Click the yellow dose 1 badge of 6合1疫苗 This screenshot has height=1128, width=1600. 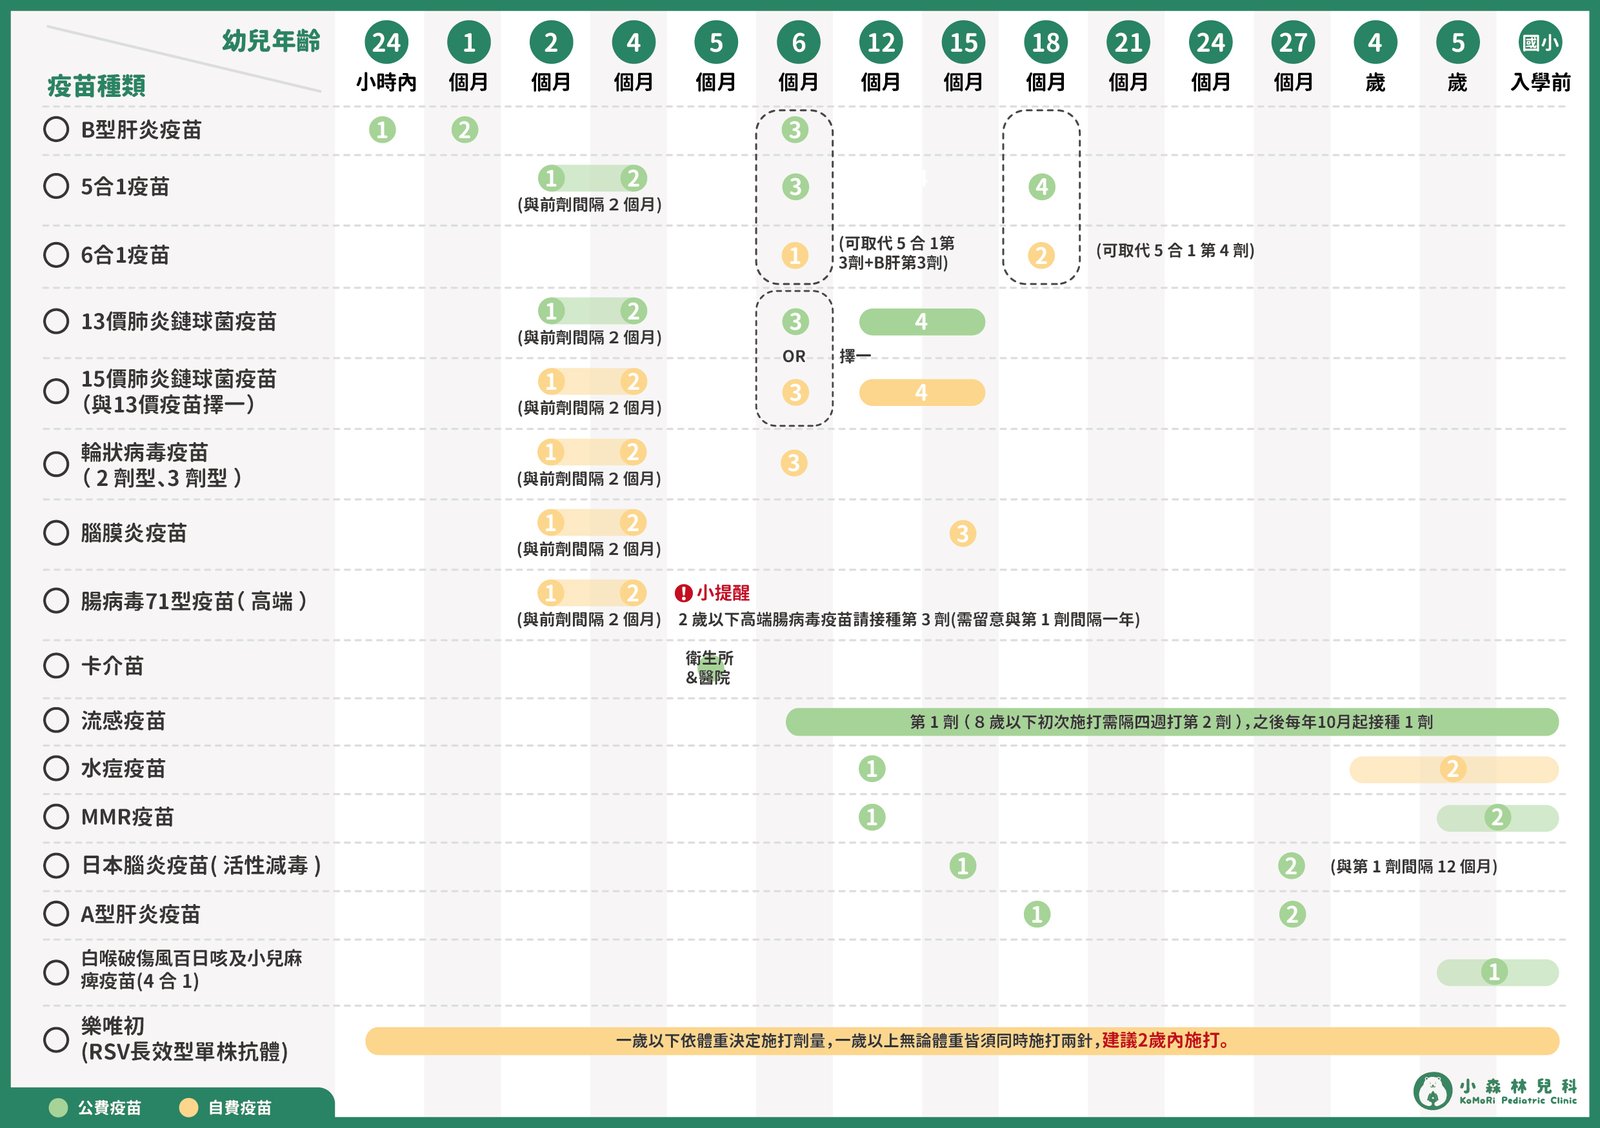[795, 255]
